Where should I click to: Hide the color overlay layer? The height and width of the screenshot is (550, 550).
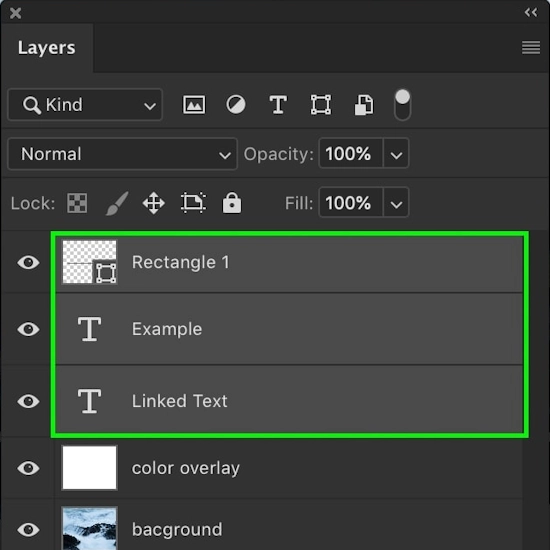pos(28,468)
